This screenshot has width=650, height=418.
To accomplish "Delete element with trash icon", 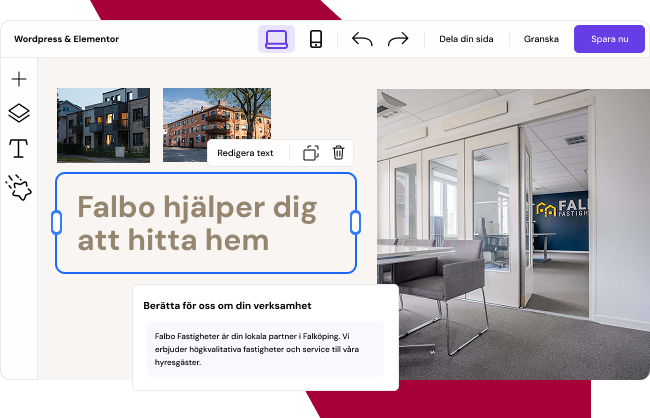I will click(x=338, y=153).
